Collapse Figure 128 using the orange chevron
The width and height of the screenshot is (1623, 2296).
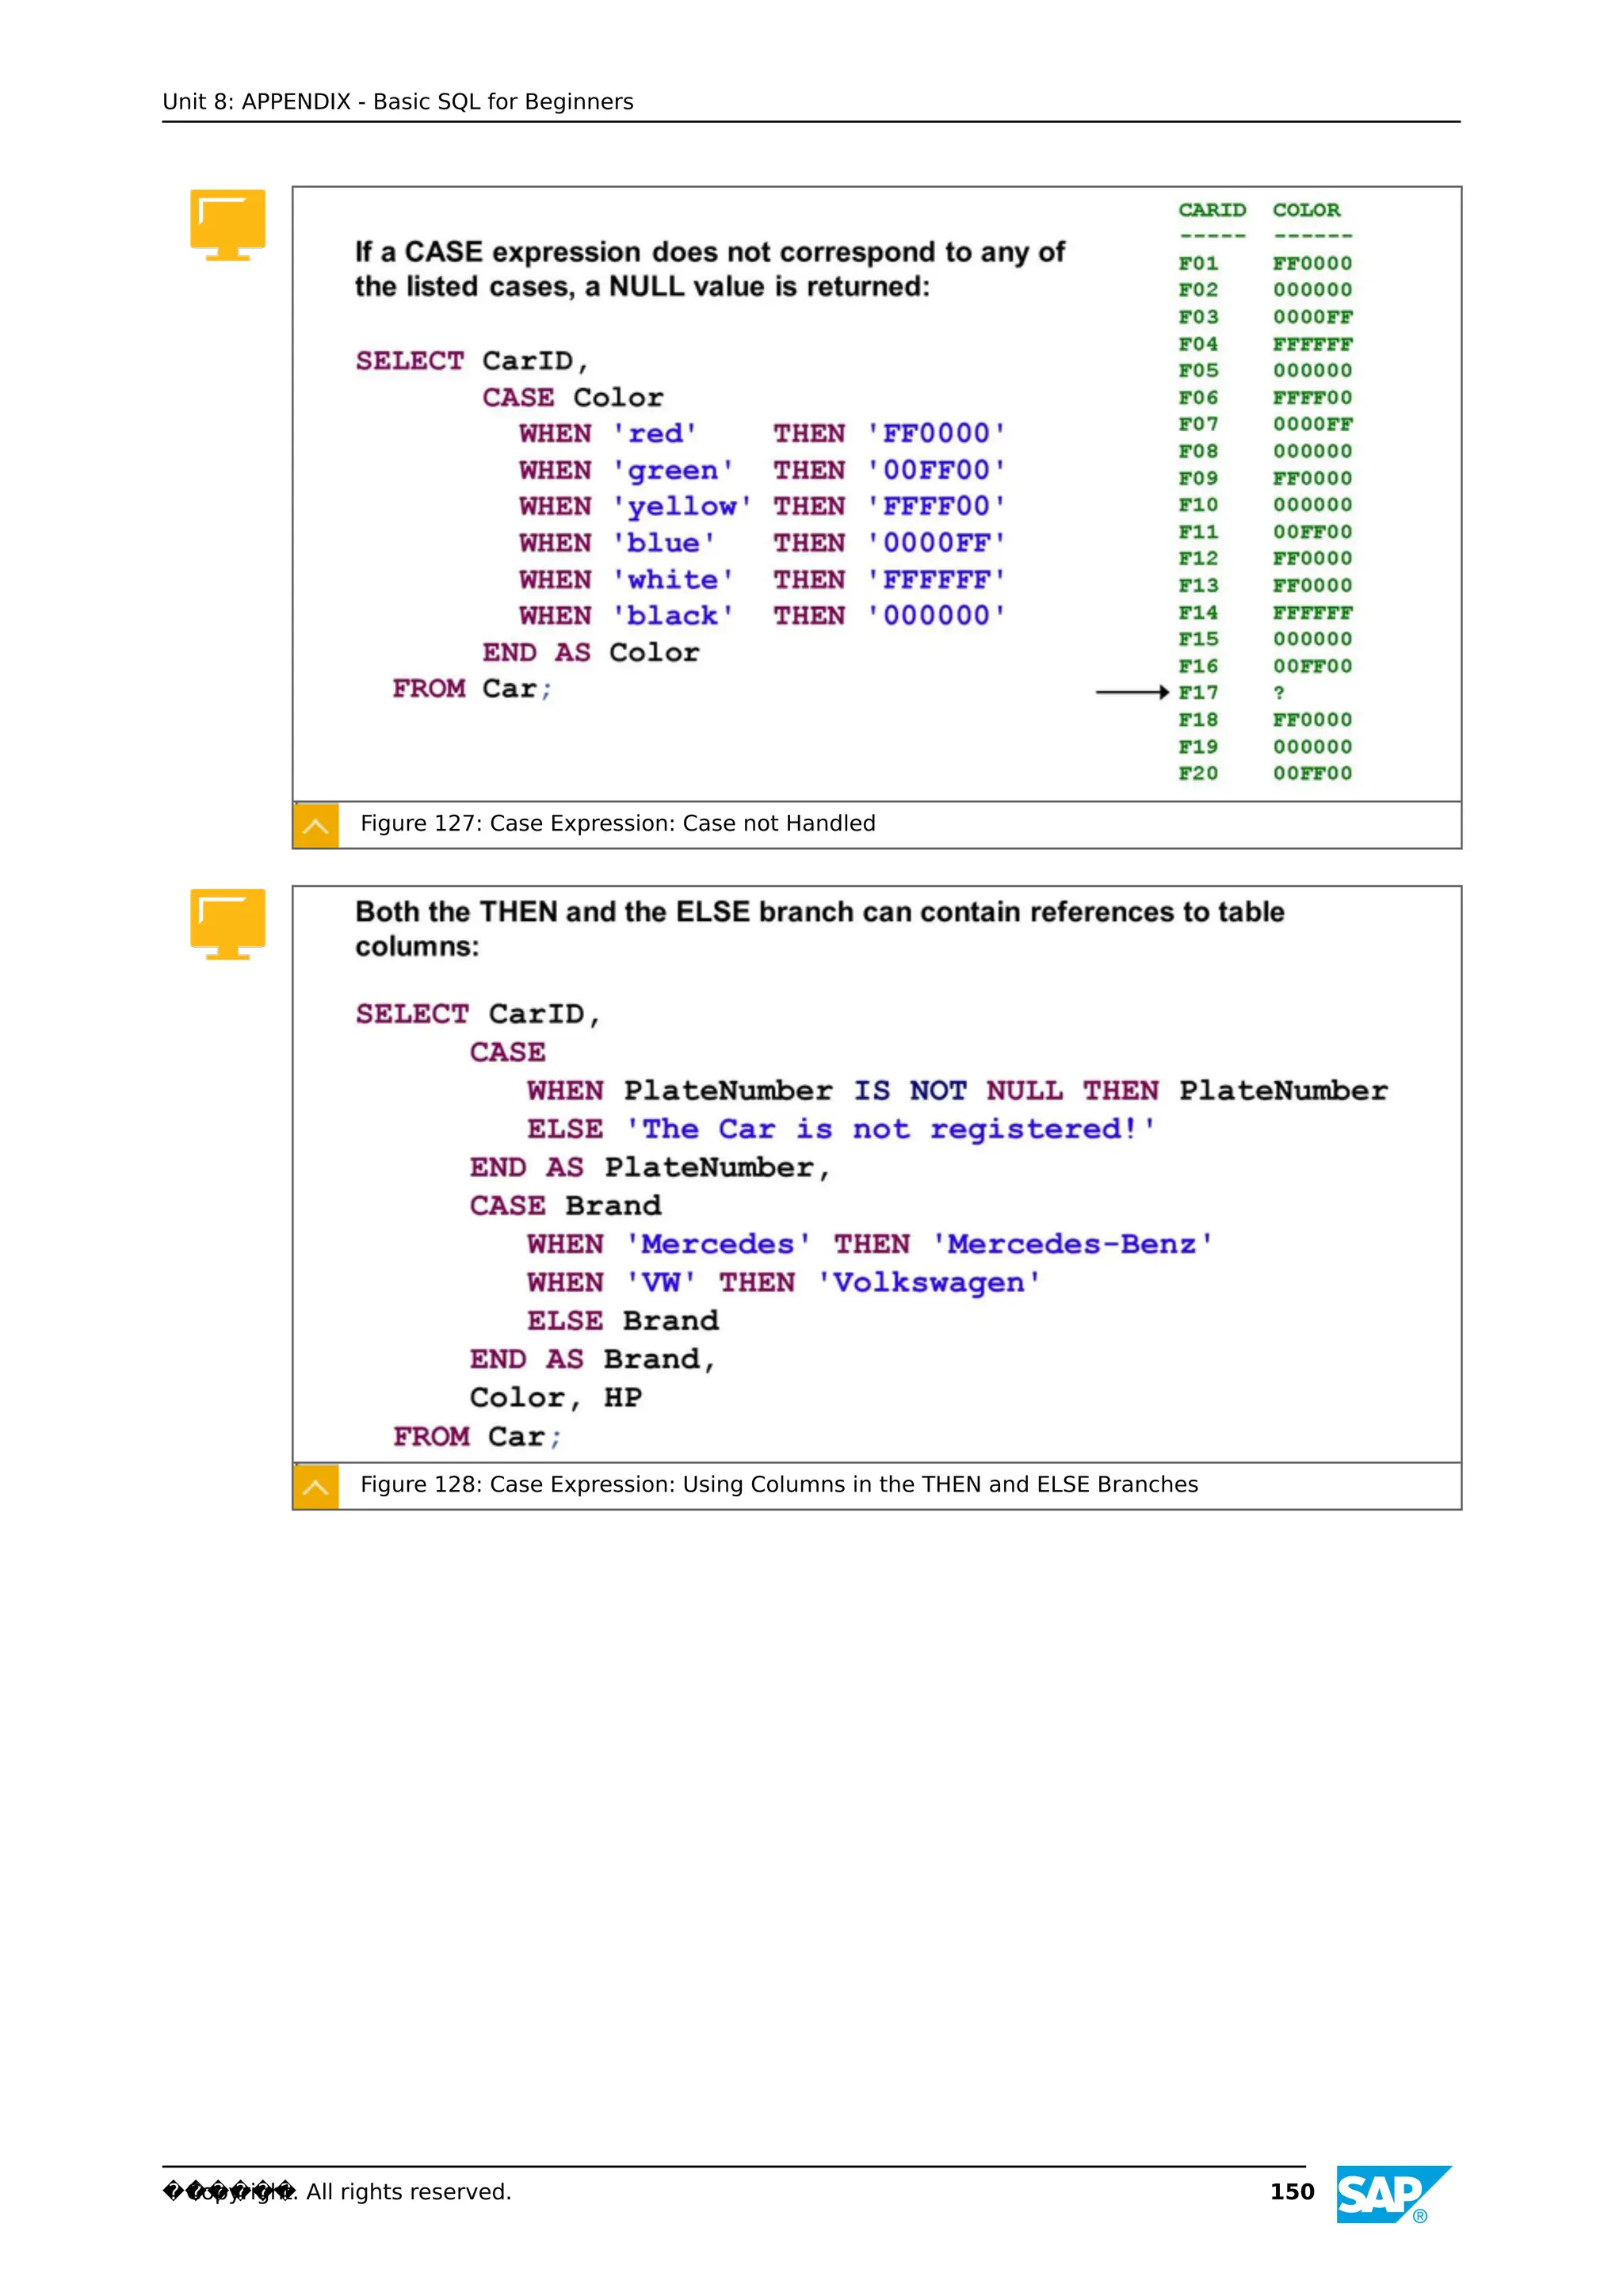pos(316,1487)
